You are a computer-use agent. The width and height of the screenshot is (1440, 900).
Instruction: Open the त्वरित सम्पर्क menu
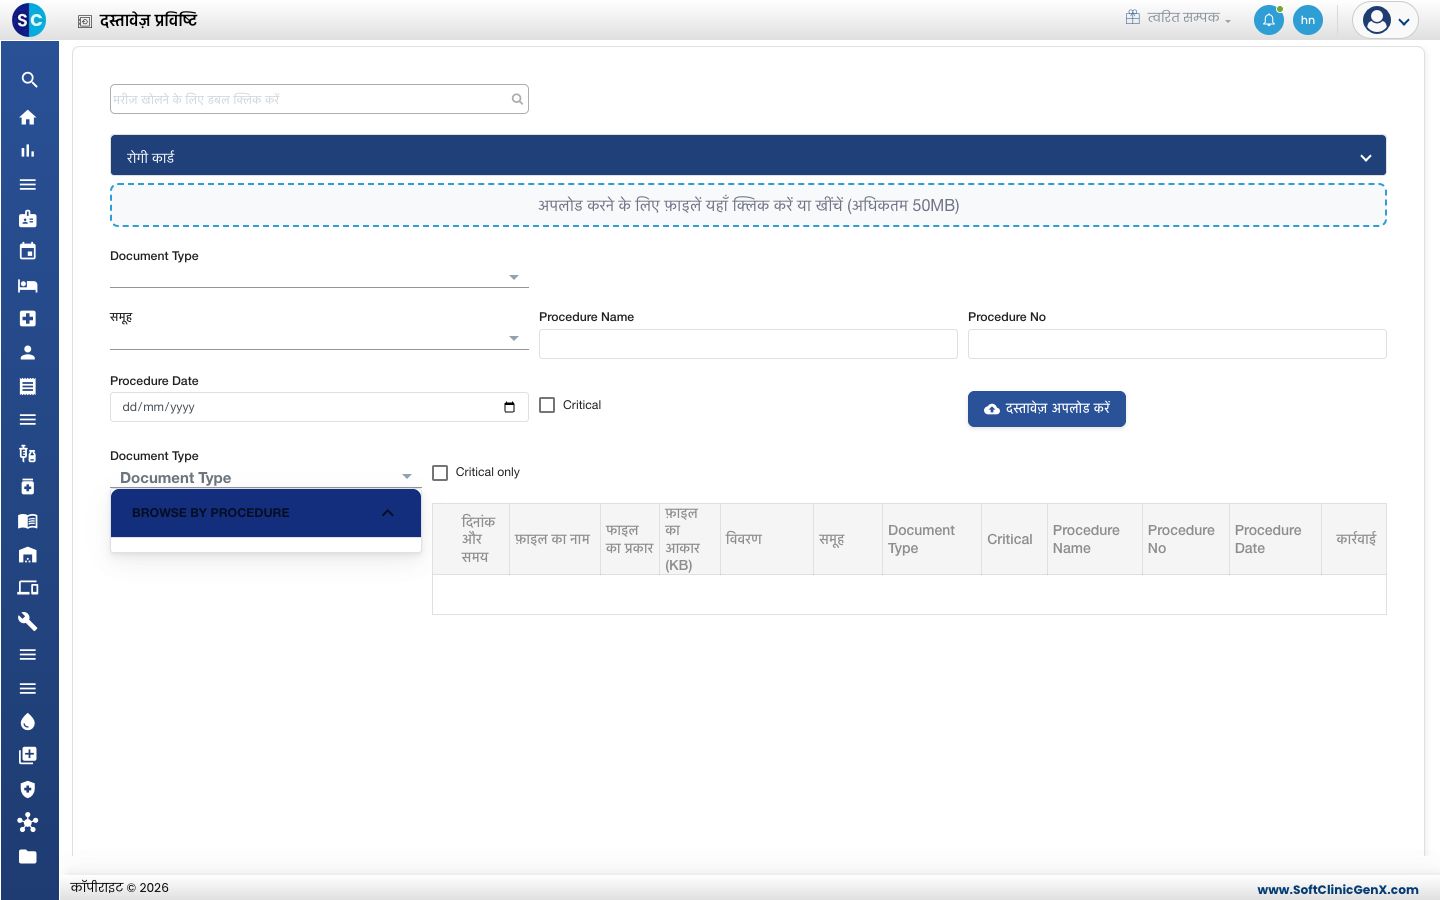pyautogui.click(x=1178, y=17)
